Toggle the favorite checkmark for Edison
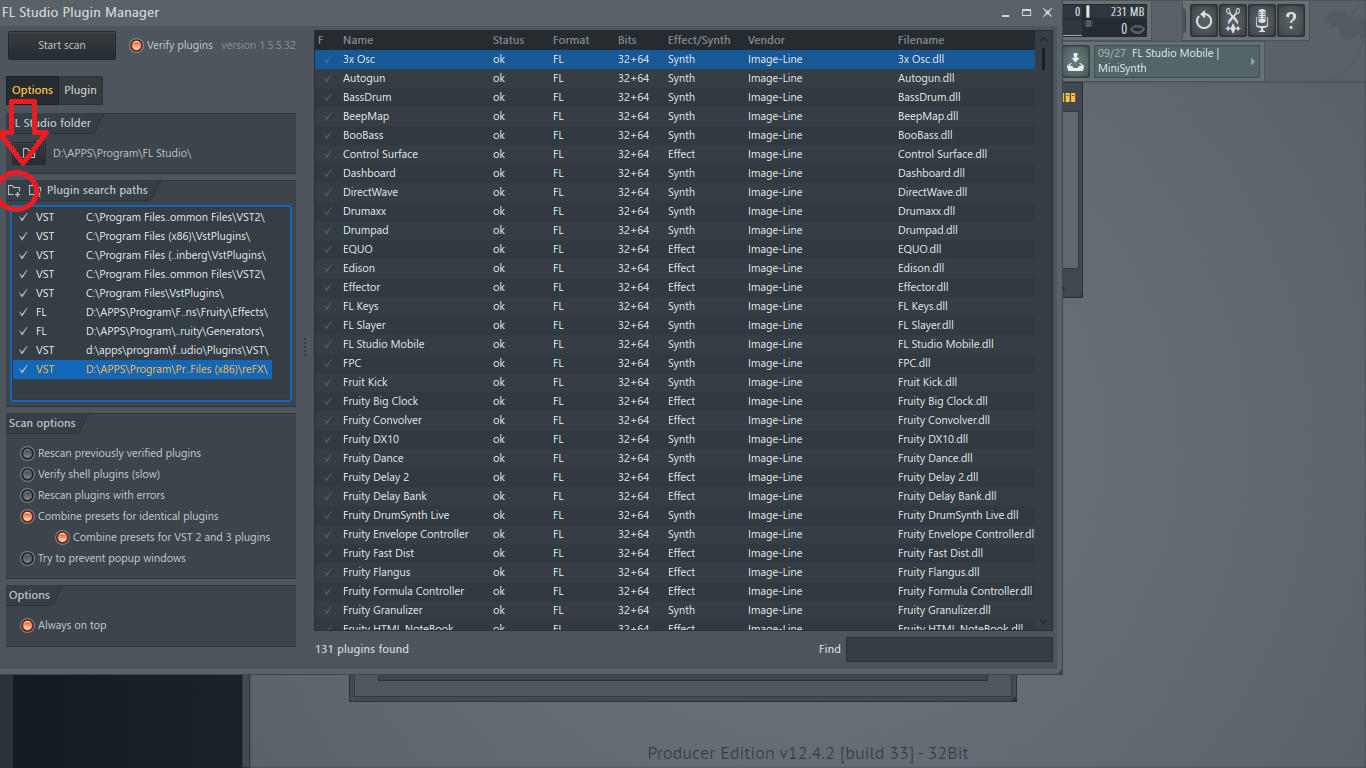Image resolution: width=1366 pixels, height=768 pixels. pyautogui.click(x=326, y=268)
